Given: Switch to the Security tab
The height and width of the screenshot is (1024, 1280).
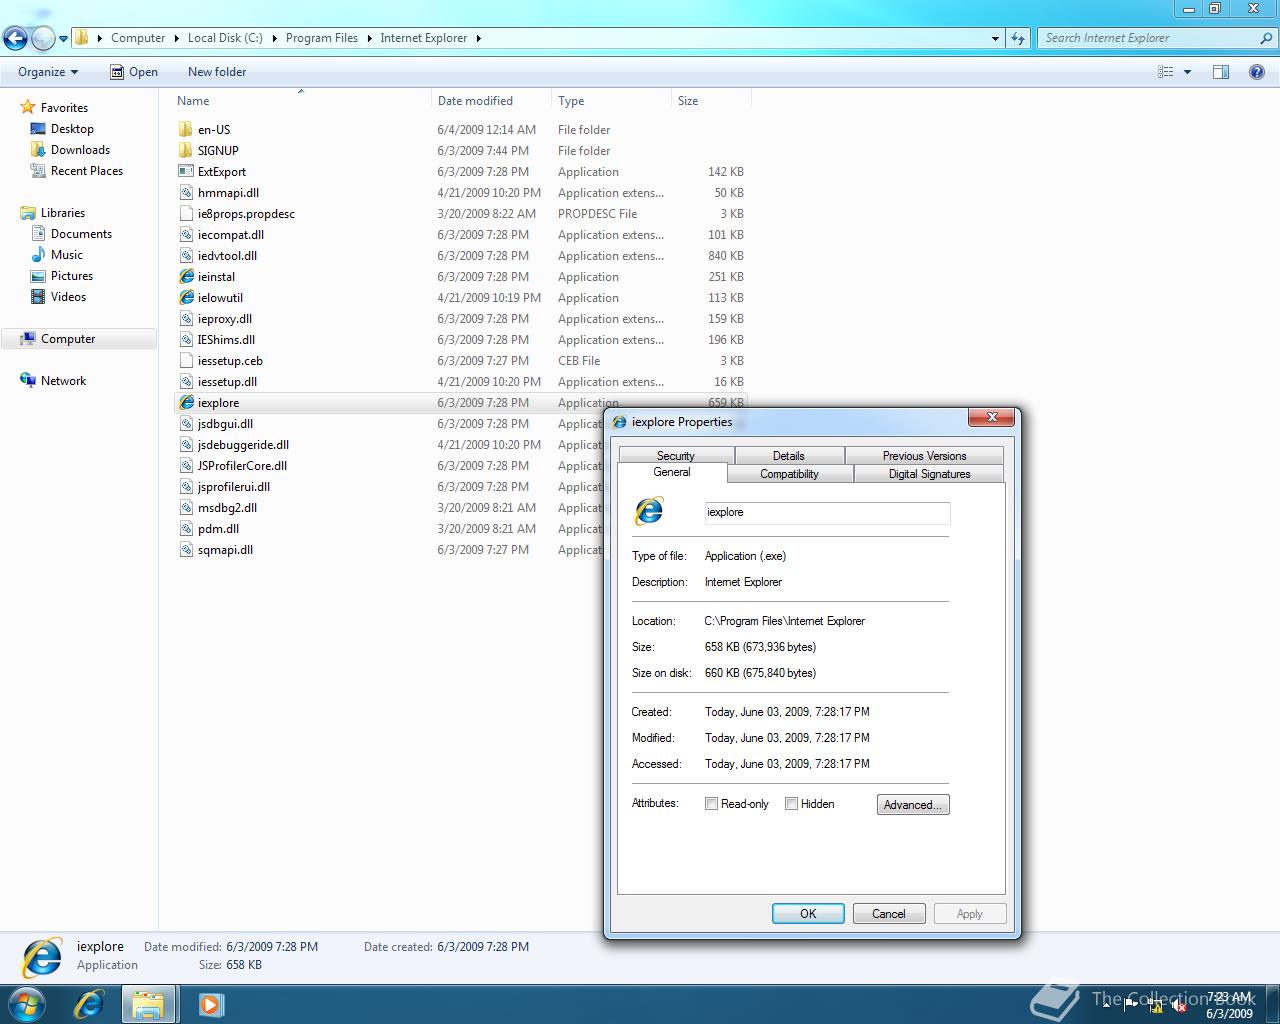Looking at the screenshot, I should pos(675,455).
